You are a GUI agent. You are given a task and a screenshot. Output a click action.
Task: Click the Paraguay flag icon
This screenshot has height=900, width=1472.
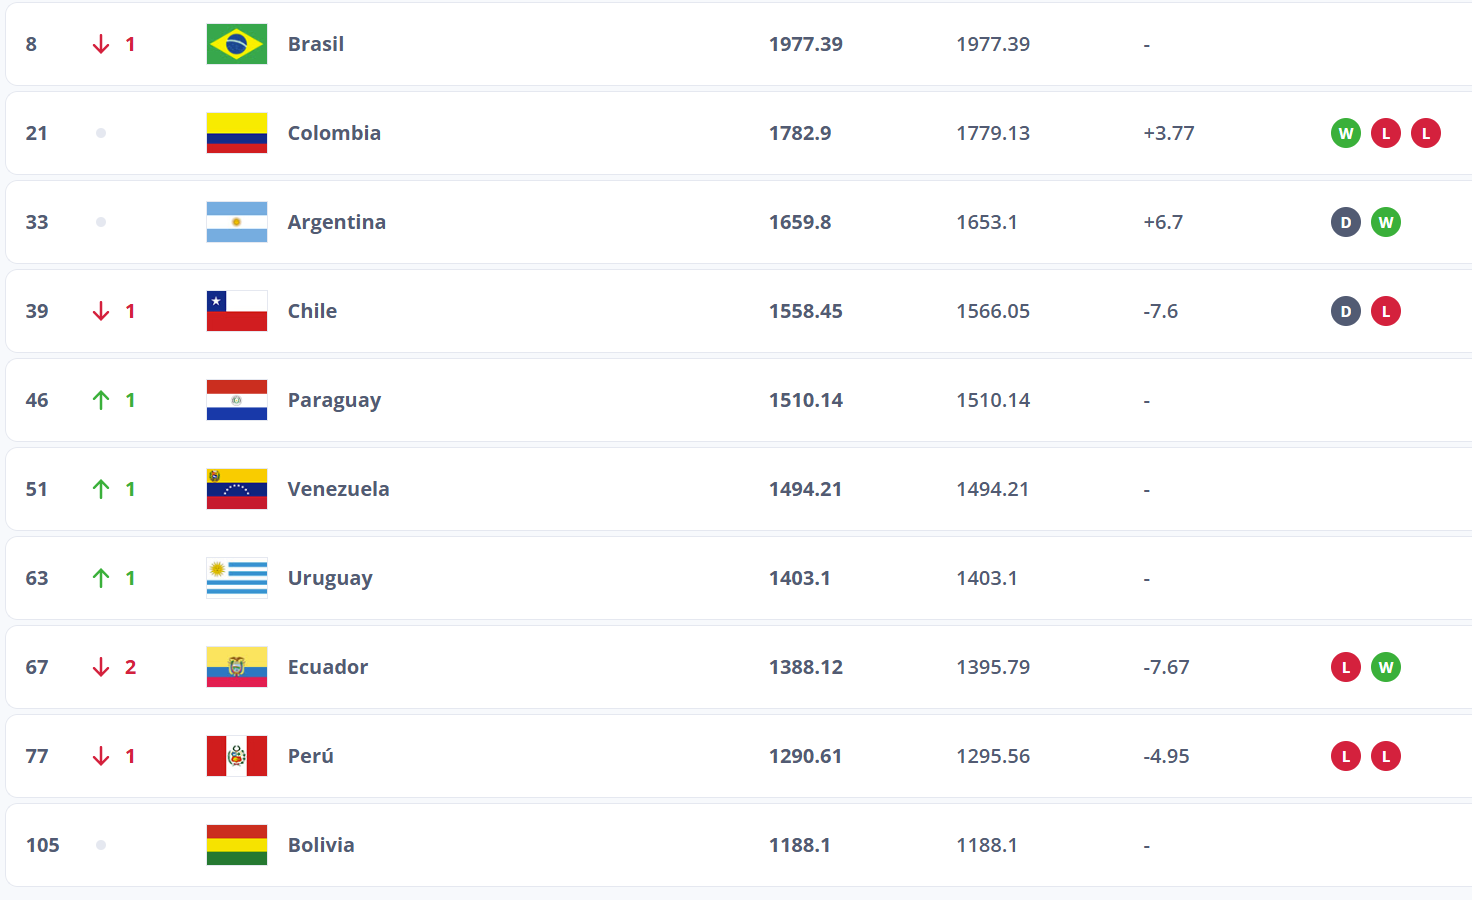point(237,400)
